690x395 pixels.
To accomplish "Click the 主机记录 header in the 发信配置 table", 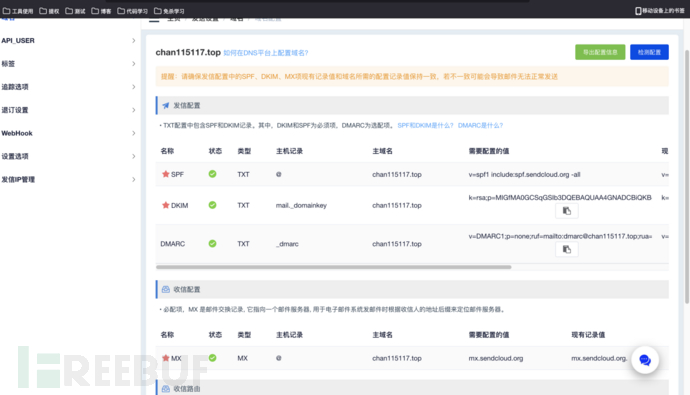I will tap(289, 151).
